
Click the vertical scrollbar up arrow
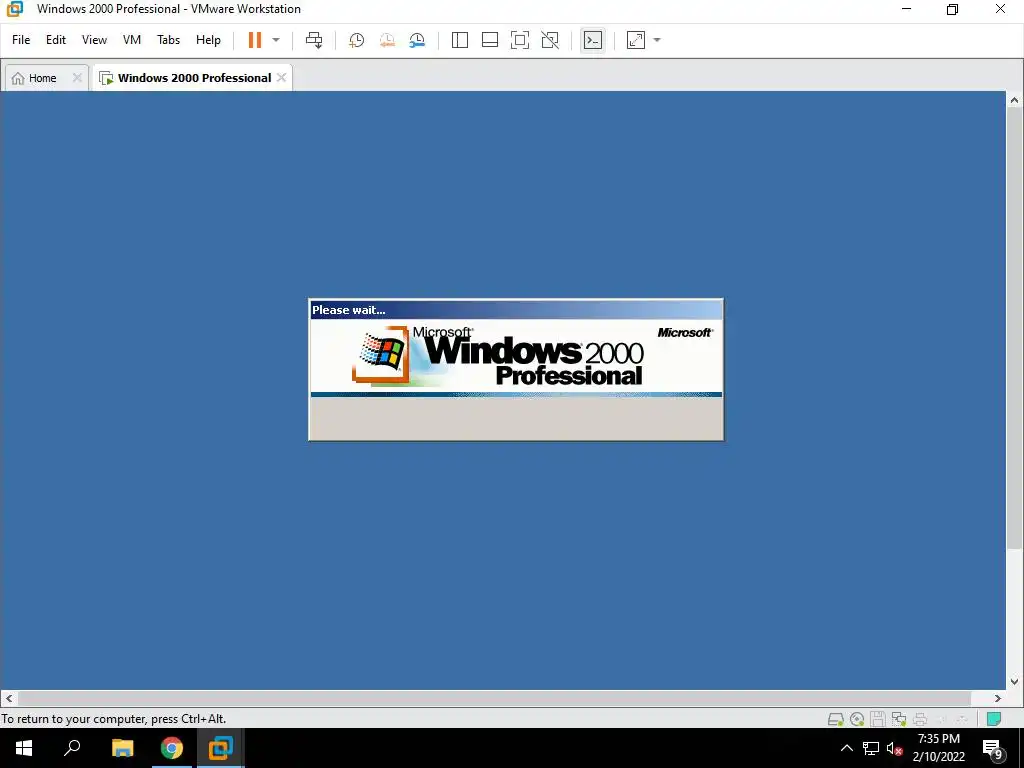pyautogui.click(x=1014, y=101)
